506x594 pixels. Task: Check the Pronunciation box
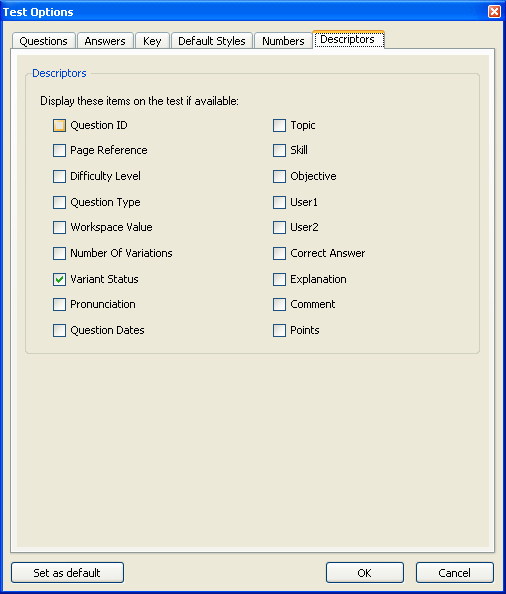point(59,304)
